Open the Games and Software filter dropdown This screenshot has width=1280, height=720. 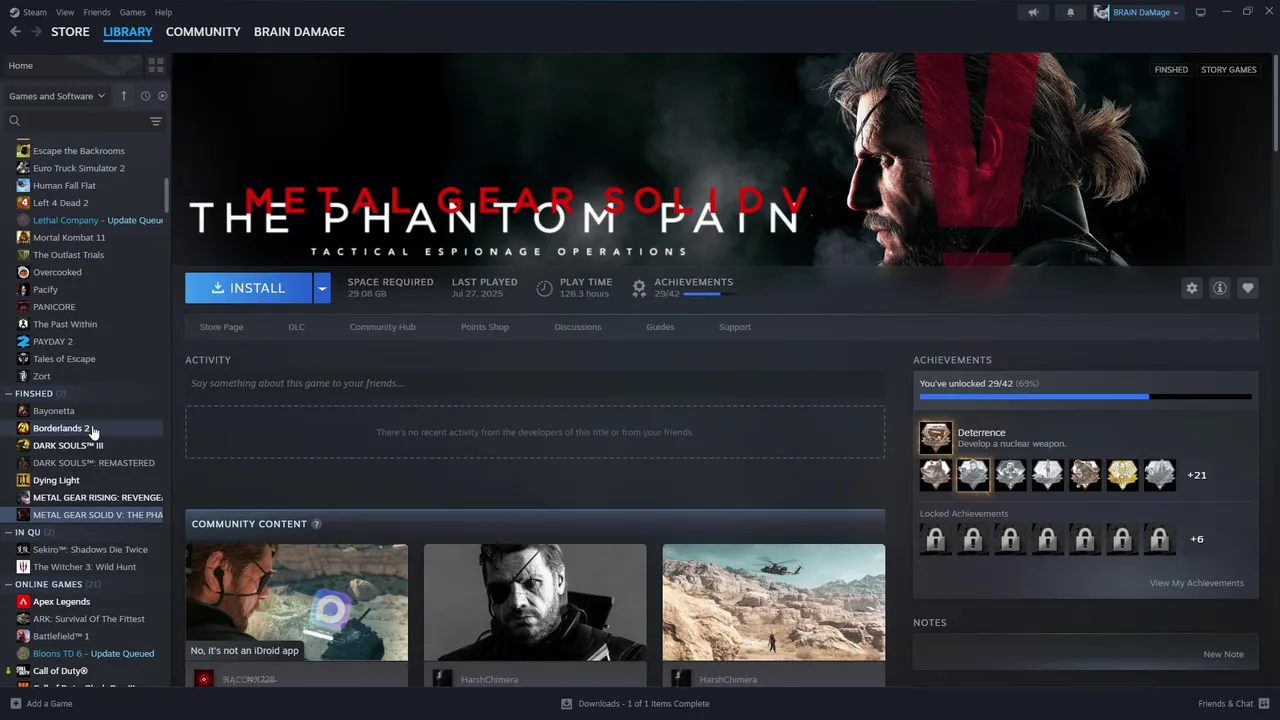pyautogui.click(x=57, y=96)
